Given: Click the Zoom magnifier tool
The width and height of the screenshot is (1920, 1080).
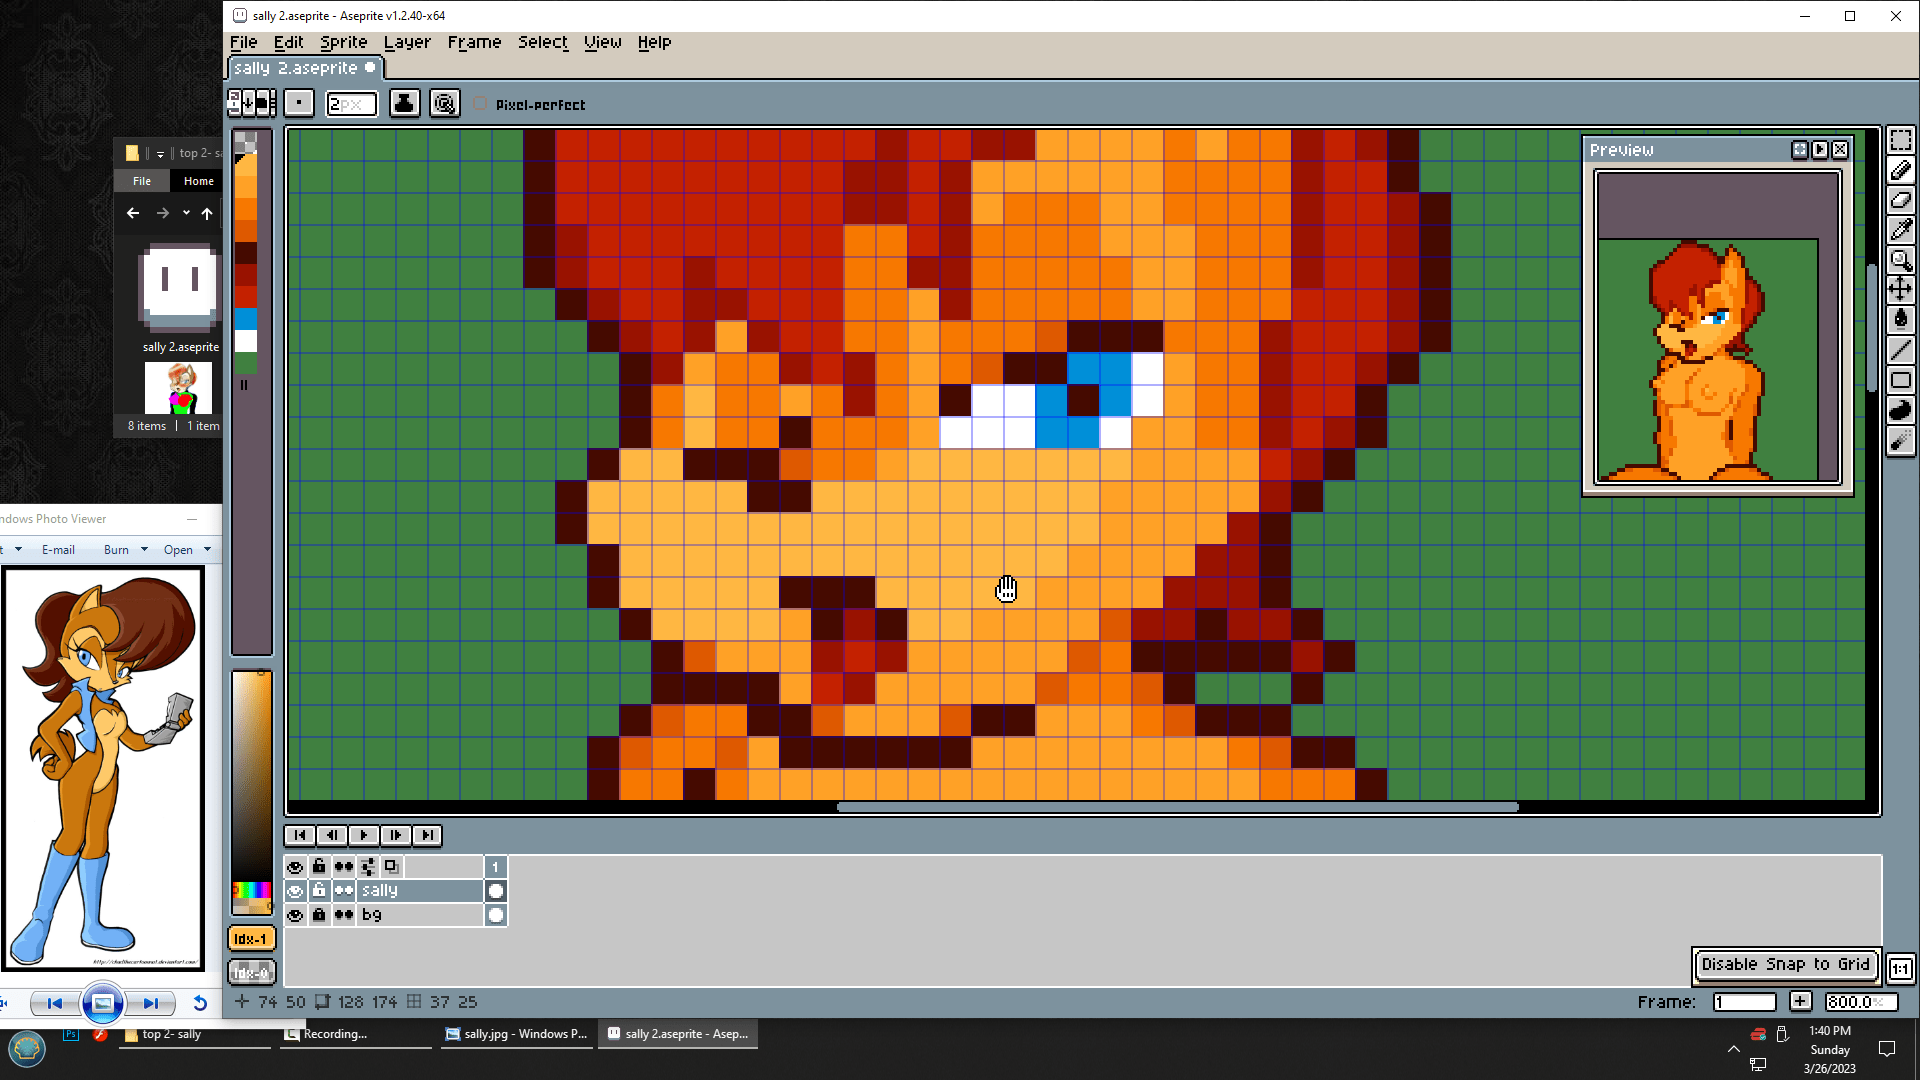Looking at the screenshot, I should pos(1900,260).
